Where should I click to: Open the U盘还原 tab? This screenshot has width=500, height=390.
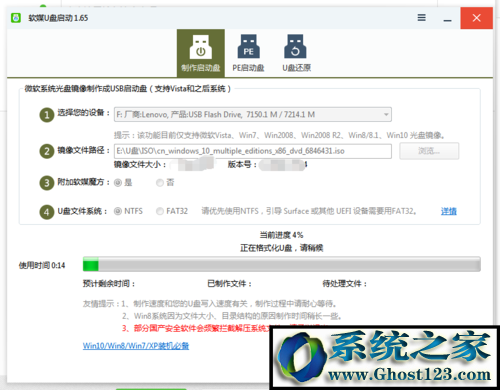296,53
